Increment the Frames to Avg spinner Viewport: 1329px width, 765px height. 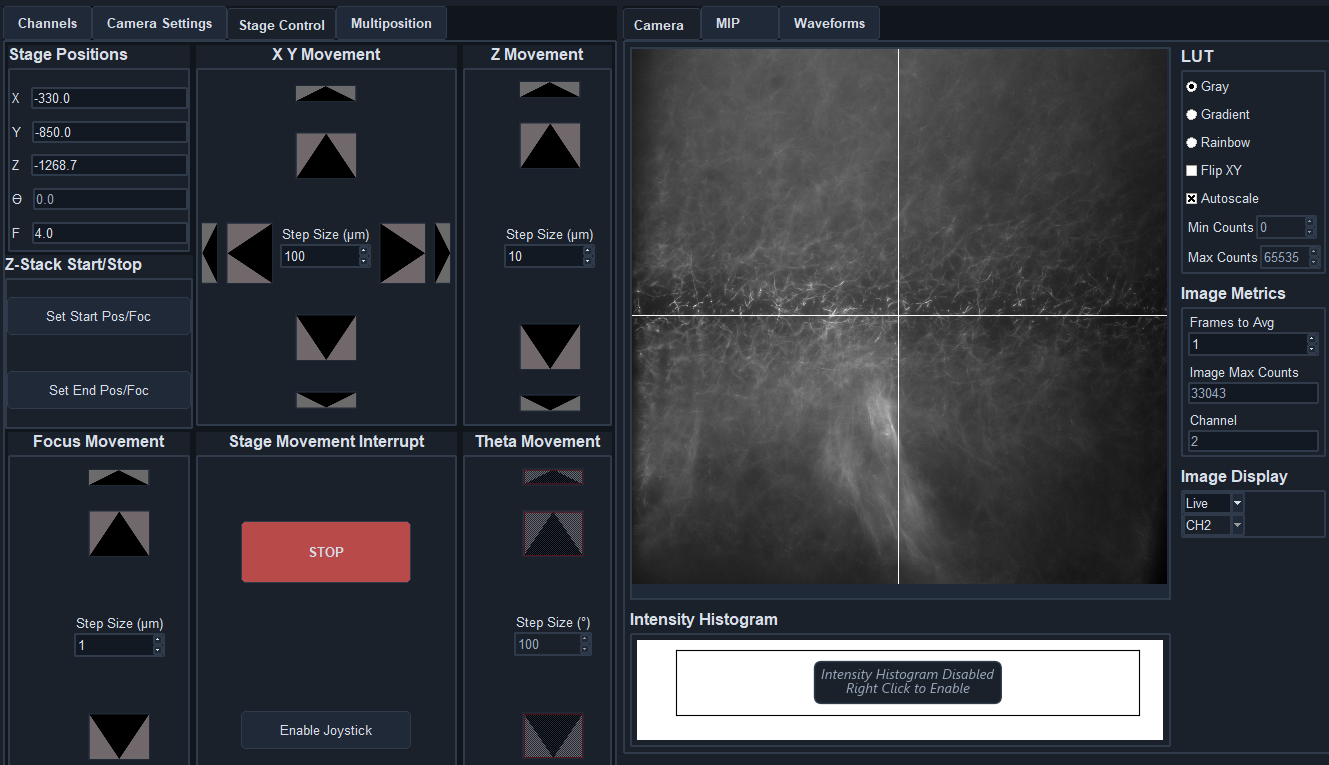1312,339
